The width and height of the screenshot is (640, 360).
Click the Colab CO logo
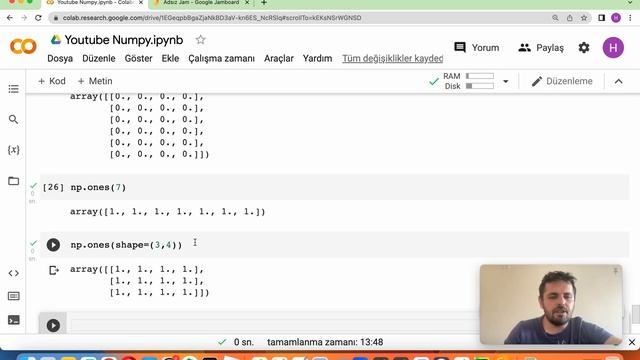pyautogui.click(x=23, y=47)
